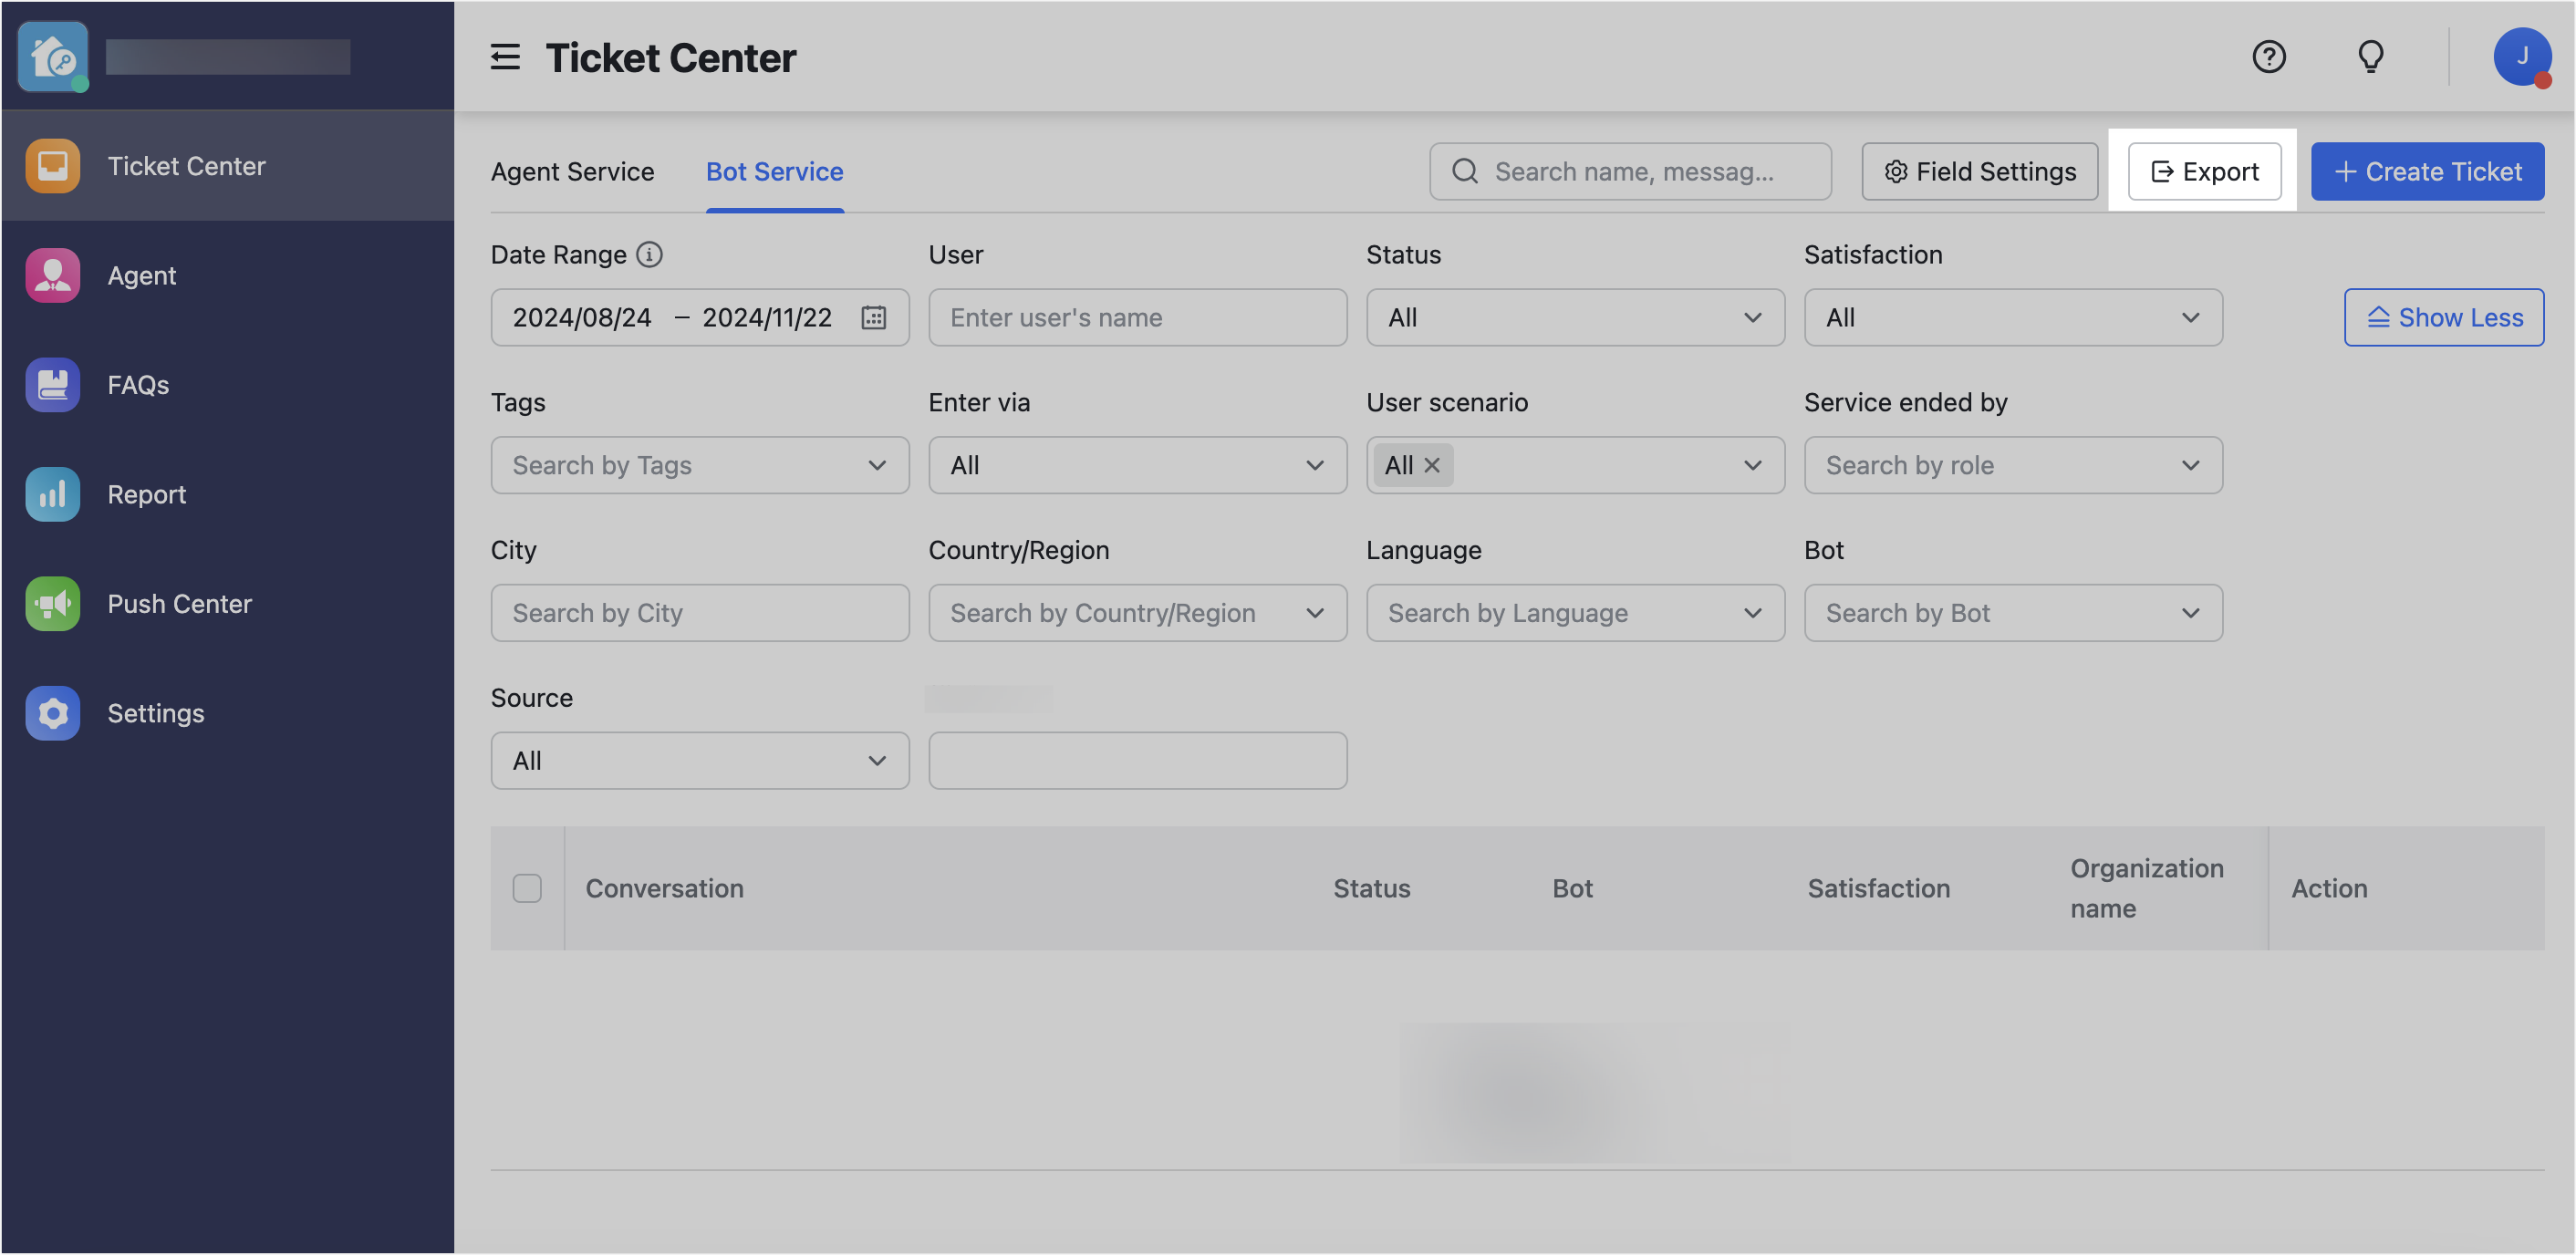Select the Bot Service tab
The image size is (2576, 1255).
(x=774, y=171)
